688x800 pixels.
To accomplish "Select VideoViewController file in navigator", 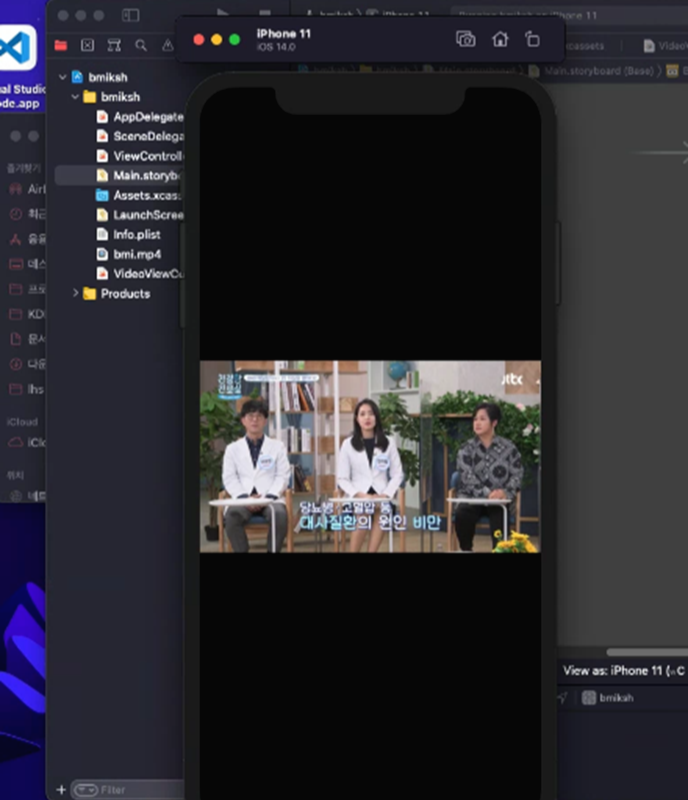I will pos(139,274).
